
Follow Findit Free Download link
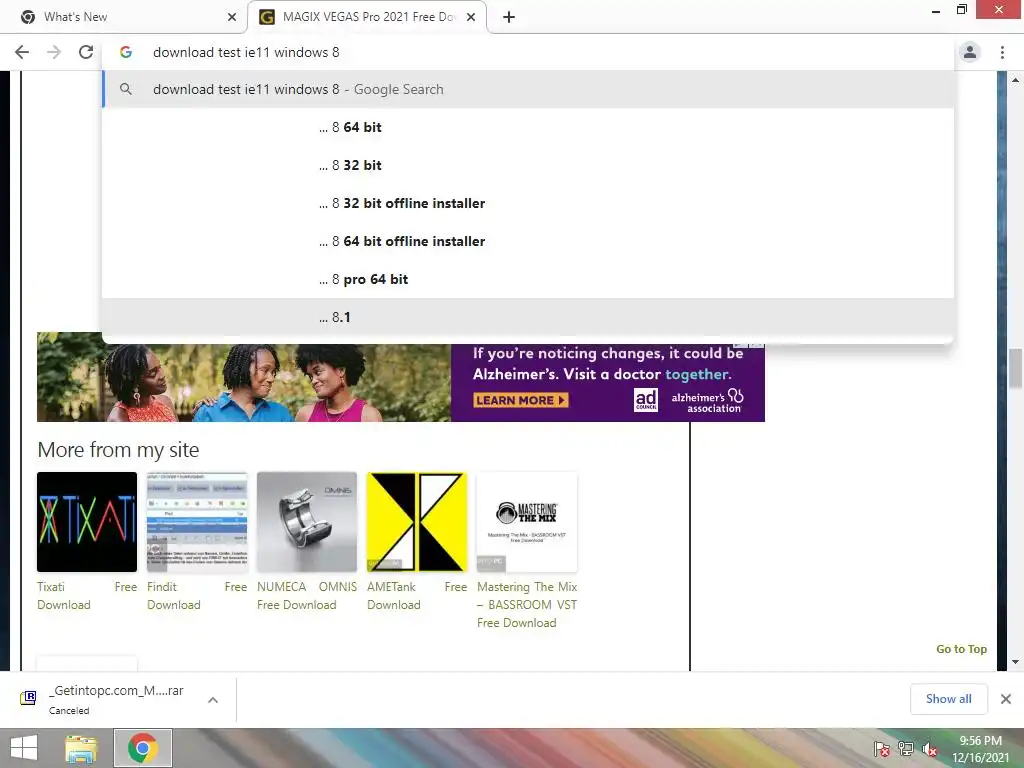pyautogui.click(x=197, y=596)
